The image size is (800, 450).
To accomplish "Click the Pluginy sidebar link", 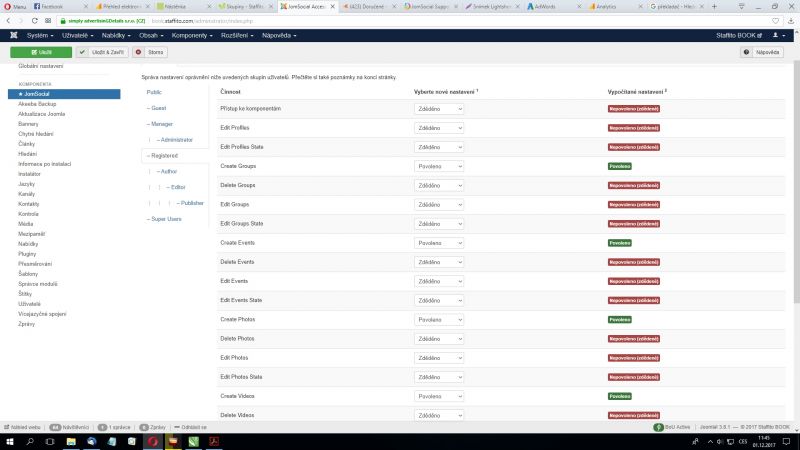I will (x=29, y=254).
